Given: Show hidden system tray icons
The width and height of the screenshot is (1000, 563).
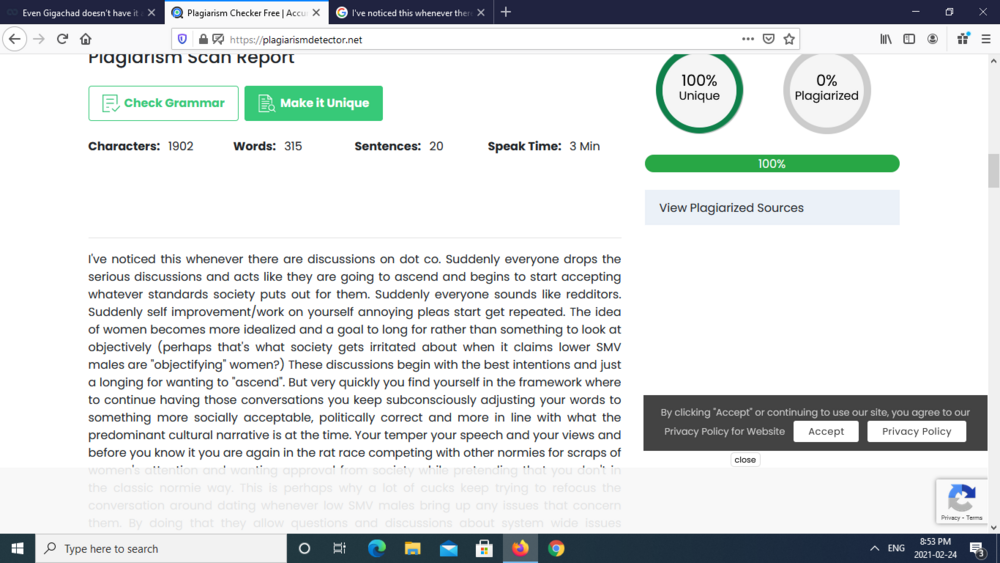Looking at the screenshot, I should 874,548.
